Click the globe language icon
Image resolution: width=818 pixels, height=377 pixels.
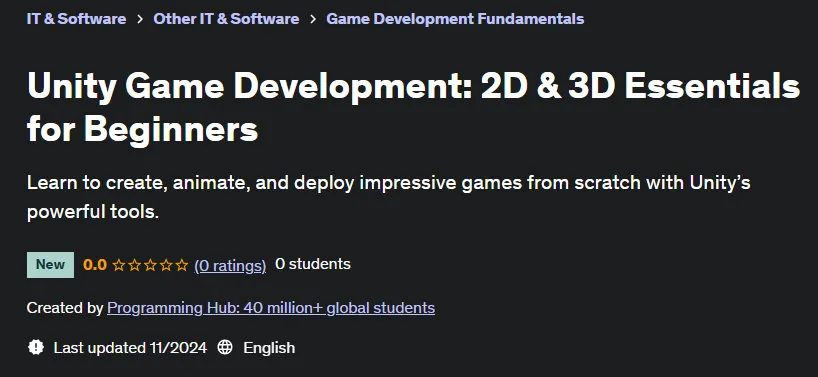(225, 347)
